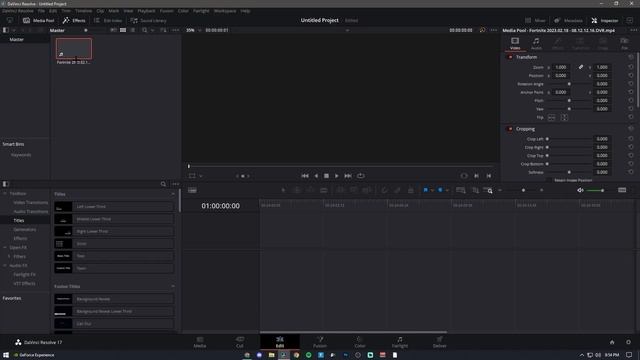Reset the Rotation Angle parameter
The width and height of the screenshot is (640, 360).
point(631,84)
